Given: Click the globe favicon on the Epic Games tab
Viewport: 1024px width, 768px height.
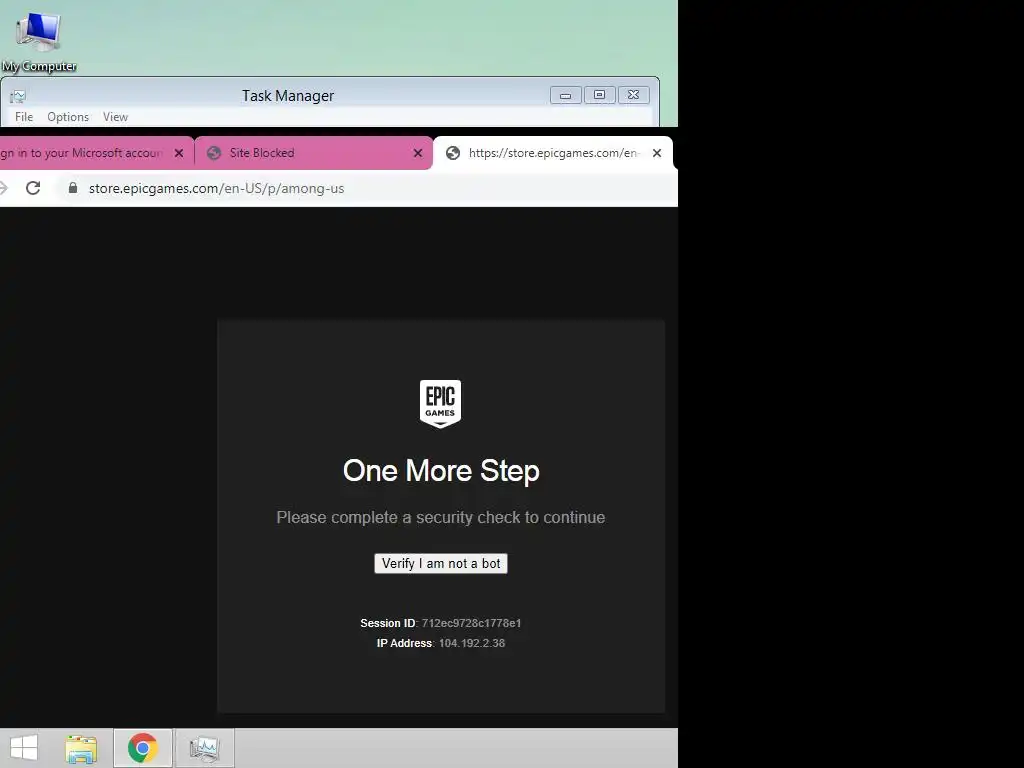Looking at the screenshot, I should pos(453,153).
